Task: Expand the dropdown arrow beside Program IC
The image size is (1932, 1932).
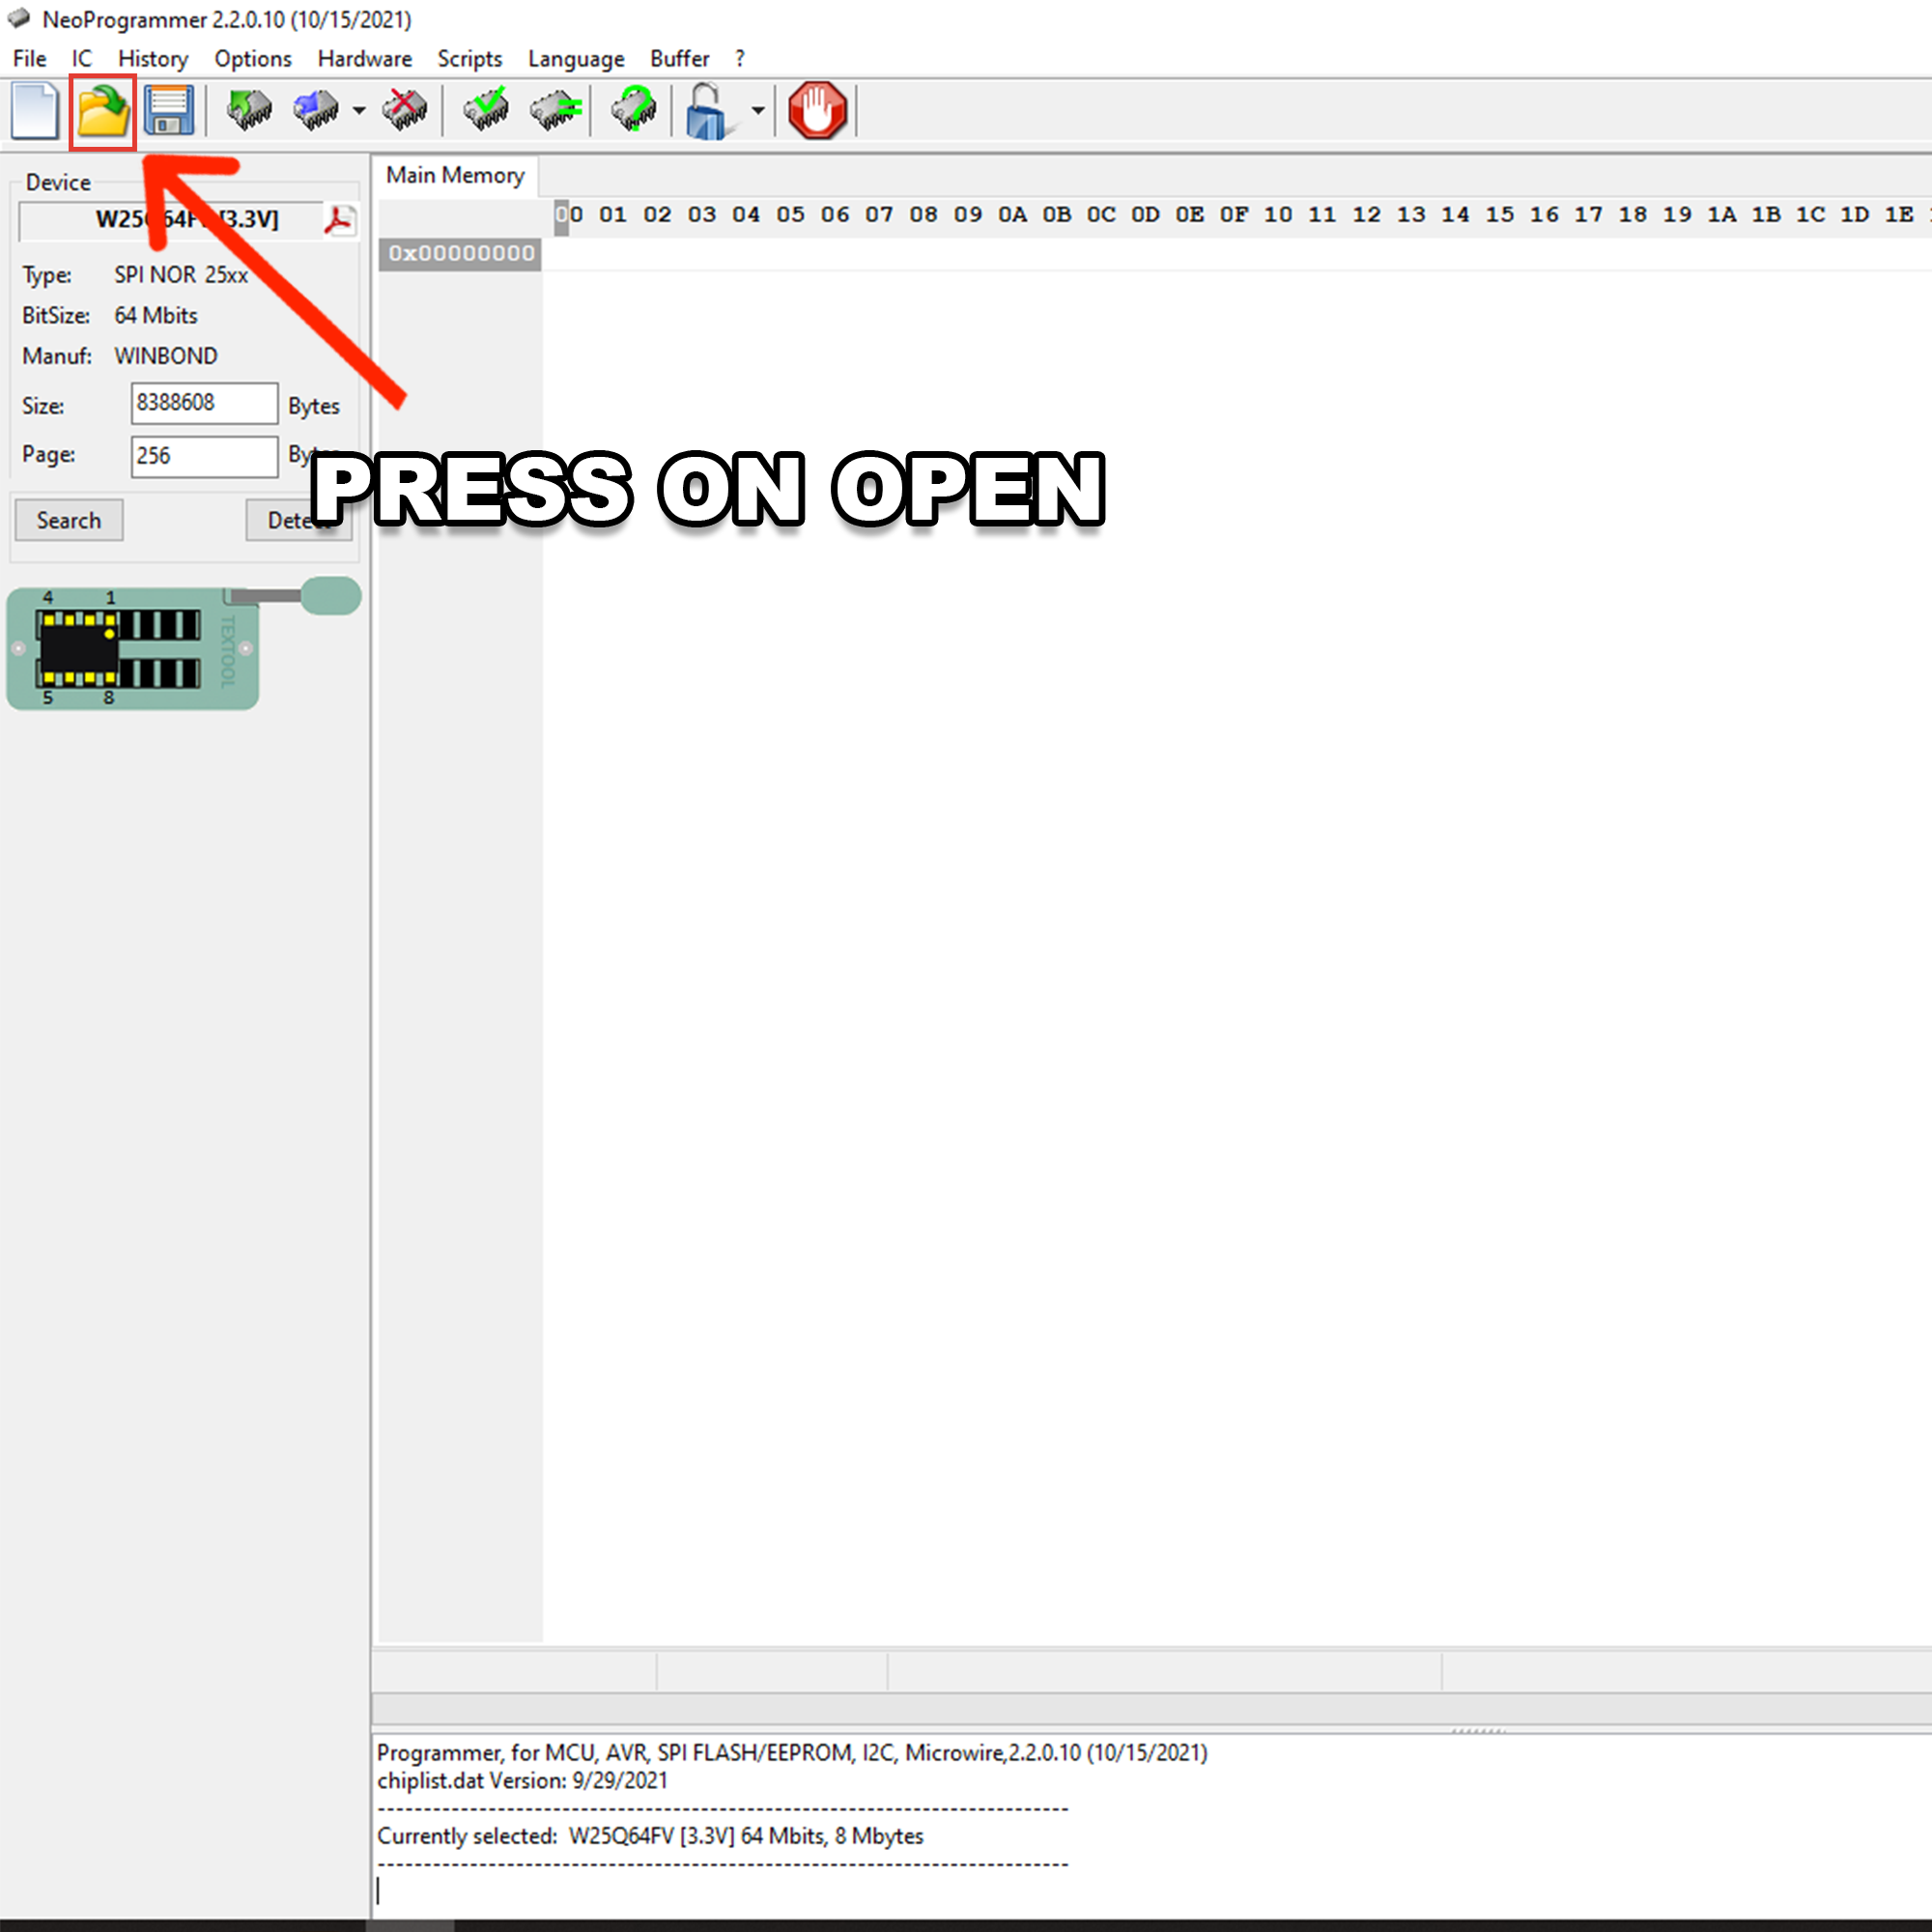Action: point(359,111)
